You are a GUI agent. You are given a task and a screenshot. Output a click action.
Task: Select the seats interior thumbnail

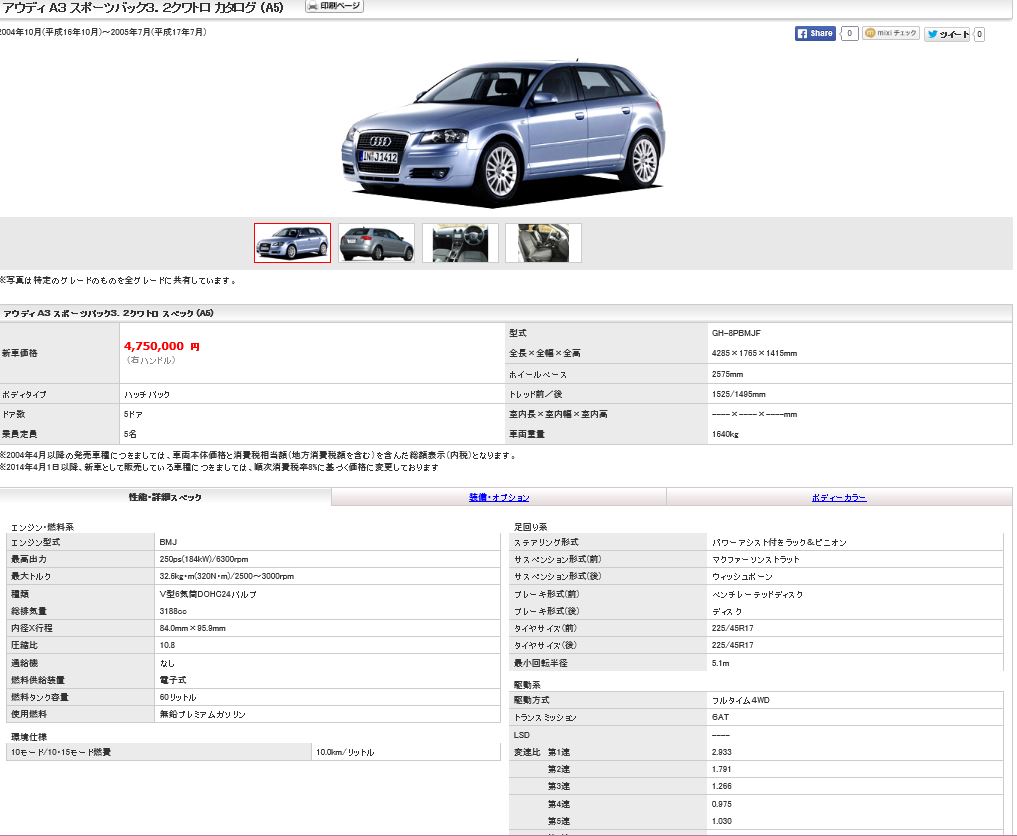(x=544, y=243)
